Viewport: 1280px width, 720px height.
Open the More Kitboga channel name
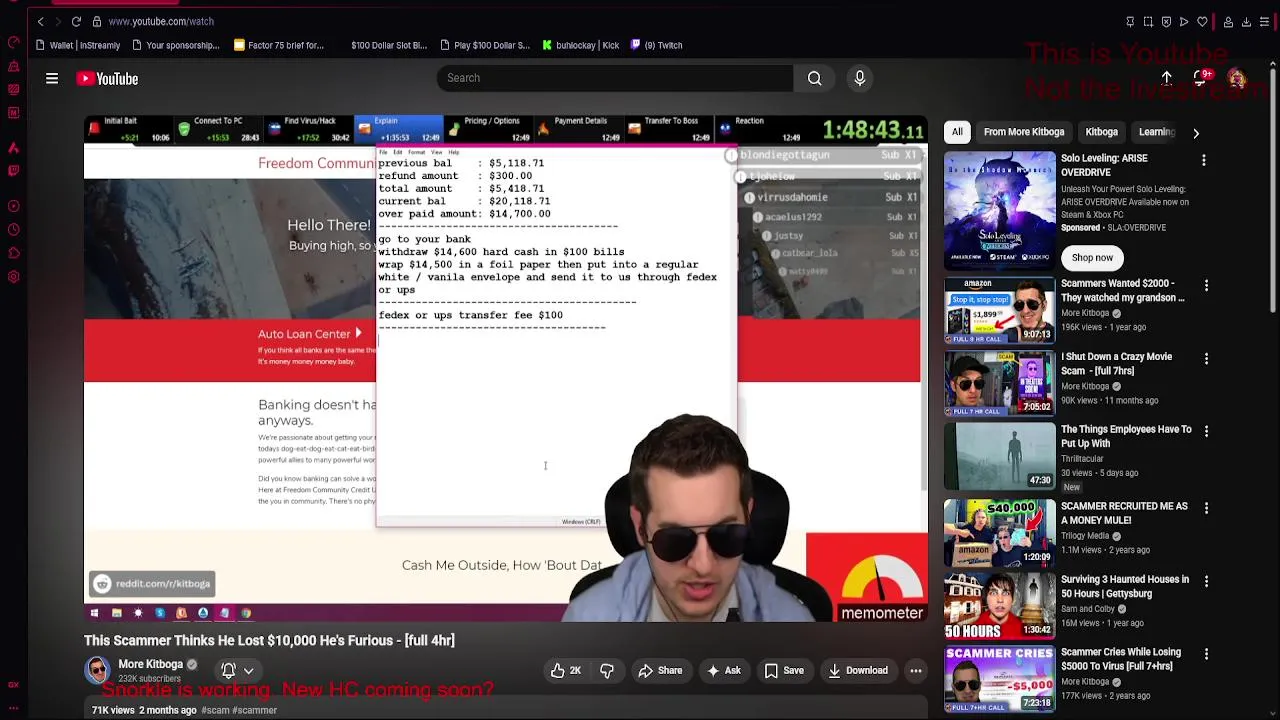150,664
